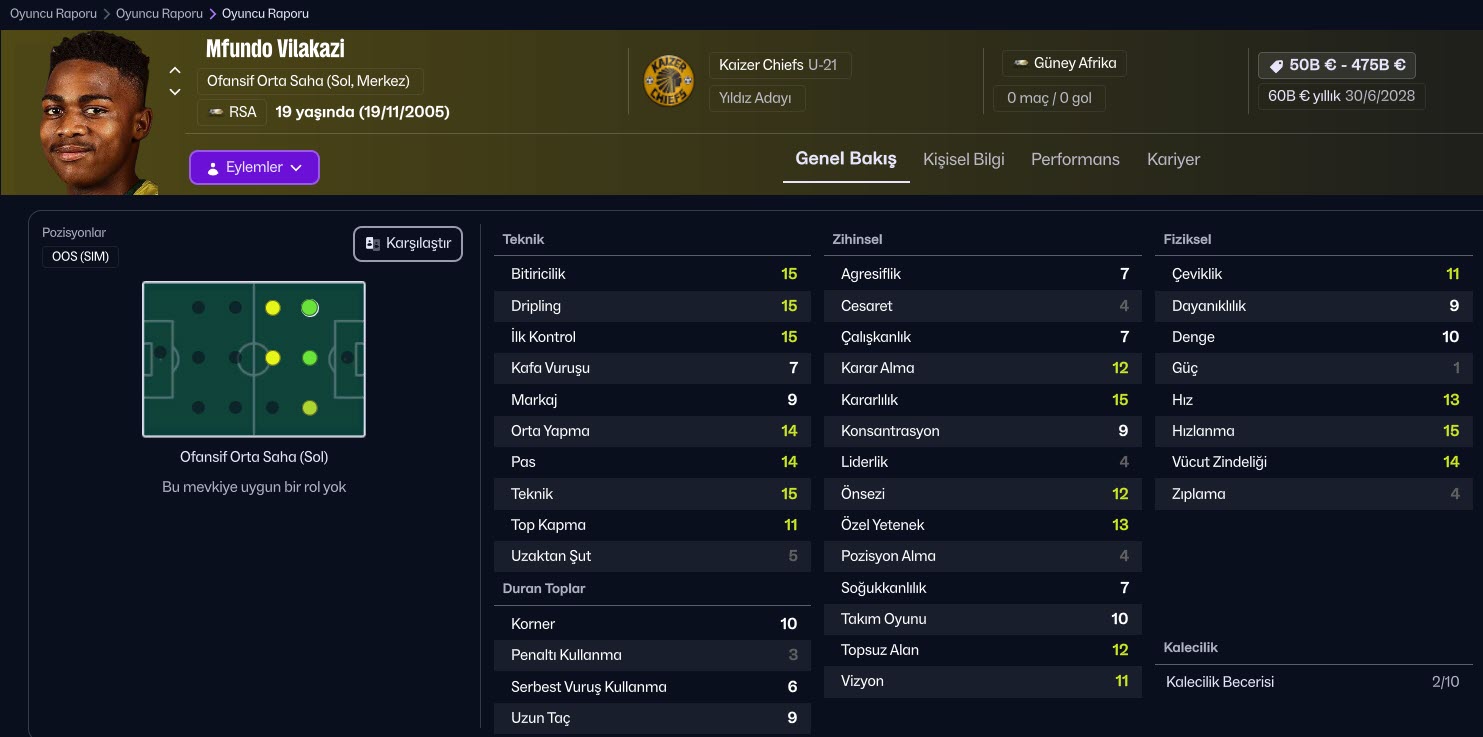Click the South Africa flag next to RSA
1483x737 pixels.
[215, 112]
